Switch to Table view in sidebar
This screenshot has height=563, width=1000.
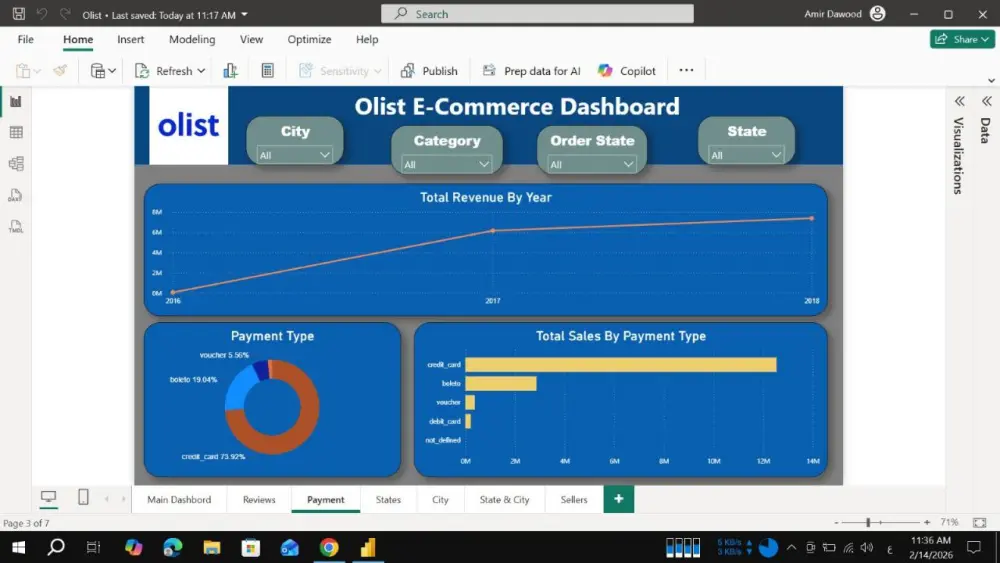coord(16,133)
